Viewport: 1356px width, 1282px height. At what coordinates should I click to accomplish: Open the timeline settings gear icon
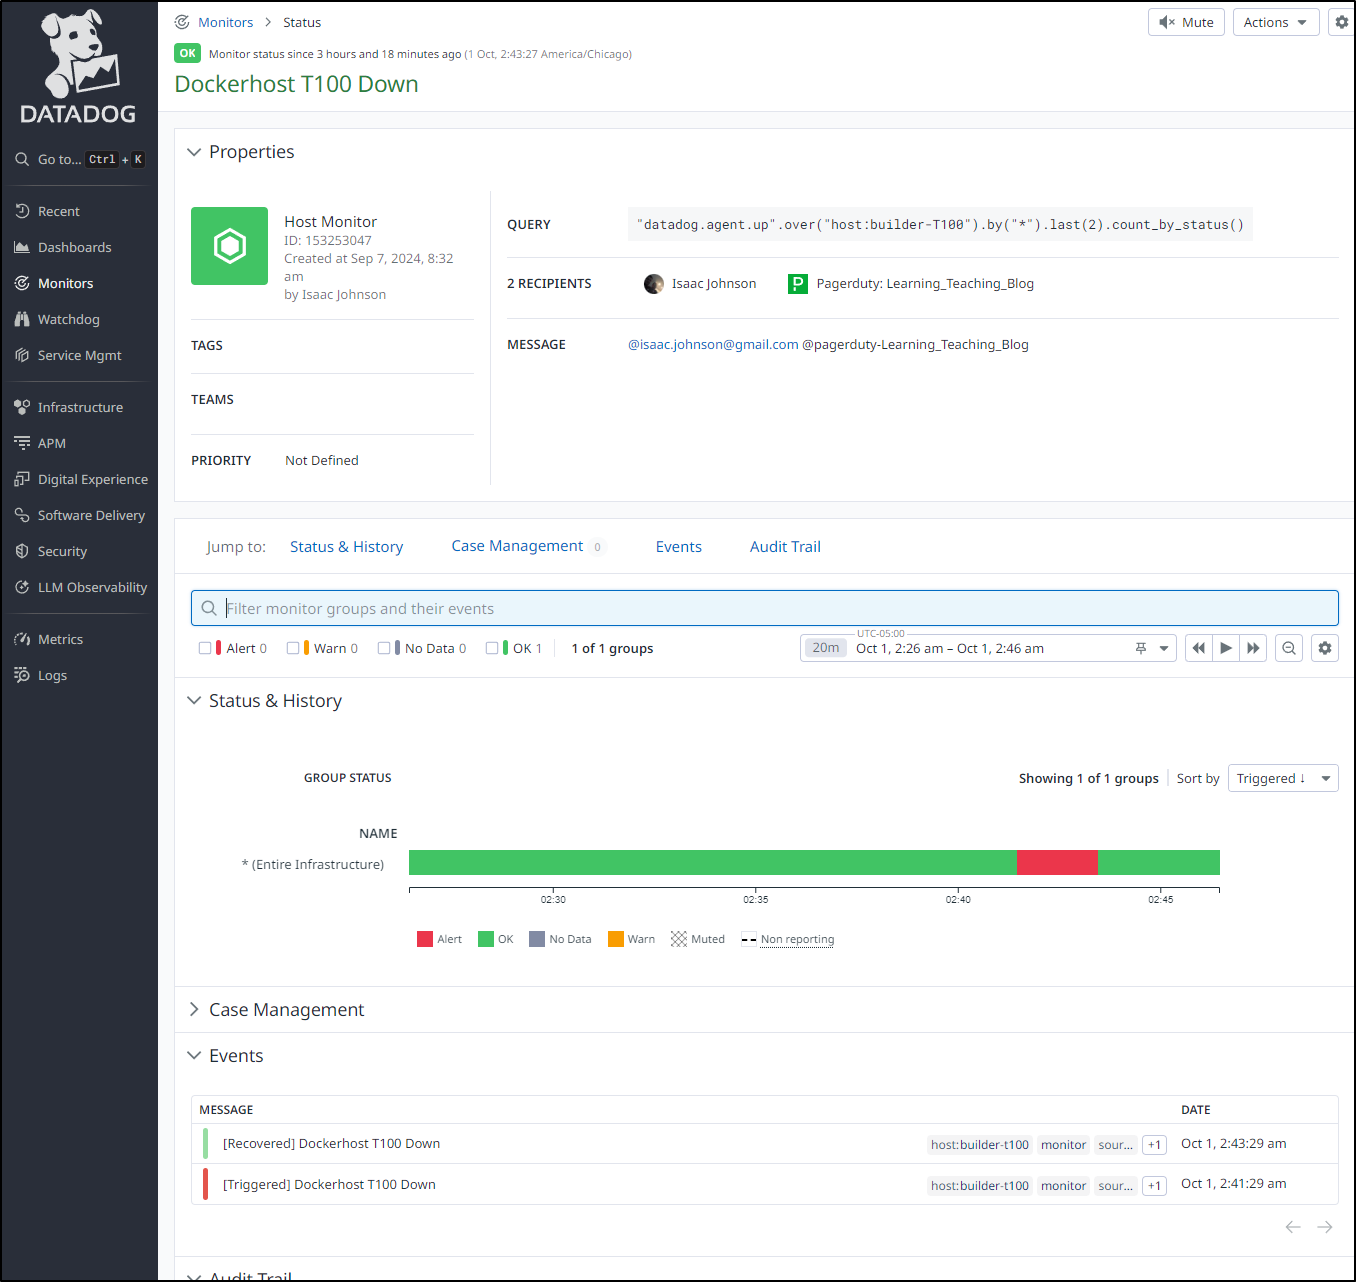coord(1325,648)
